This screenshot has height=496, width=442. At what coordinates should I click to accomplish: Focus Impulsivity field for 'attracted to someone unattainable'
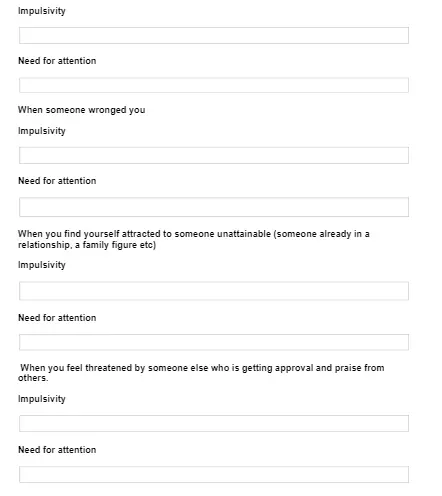coord(214,291)
